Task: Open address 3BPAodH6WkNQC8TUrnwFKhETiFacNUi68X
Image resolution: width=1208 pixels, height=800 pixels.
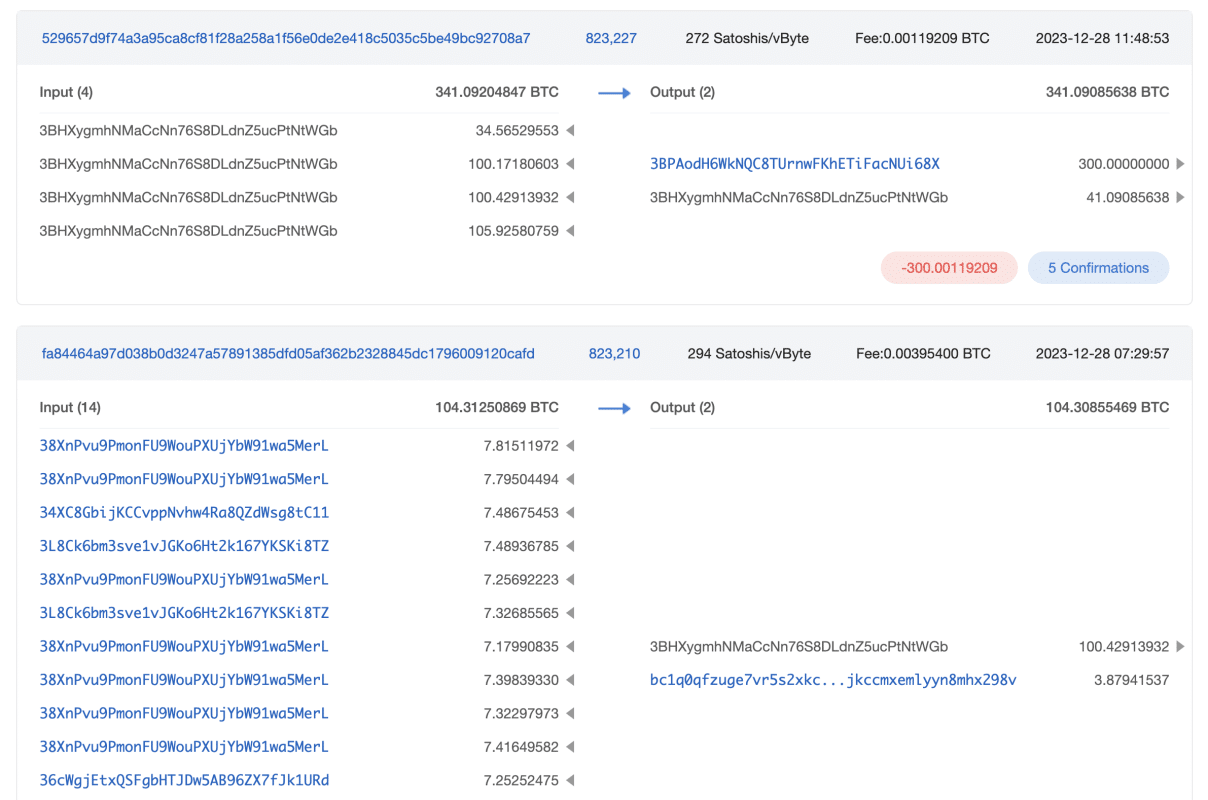Action: 794,164
